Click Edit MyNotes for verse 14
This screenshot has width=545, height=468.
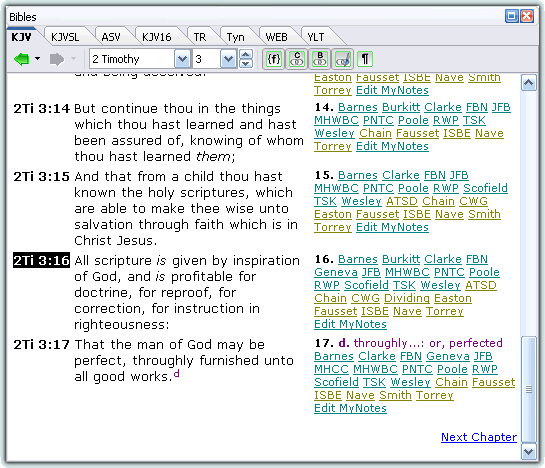(392, 146)
